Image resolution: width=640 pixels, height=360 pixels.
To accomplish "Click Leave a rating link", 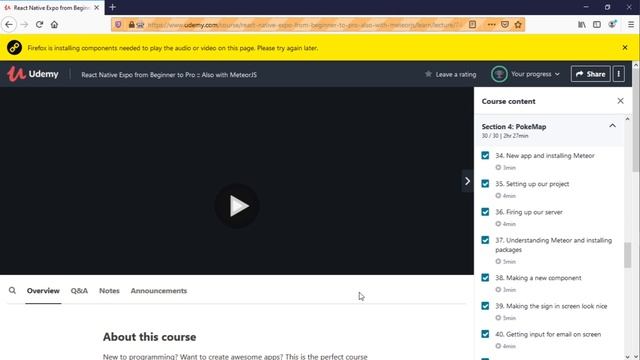I will [x=456, y=74].
